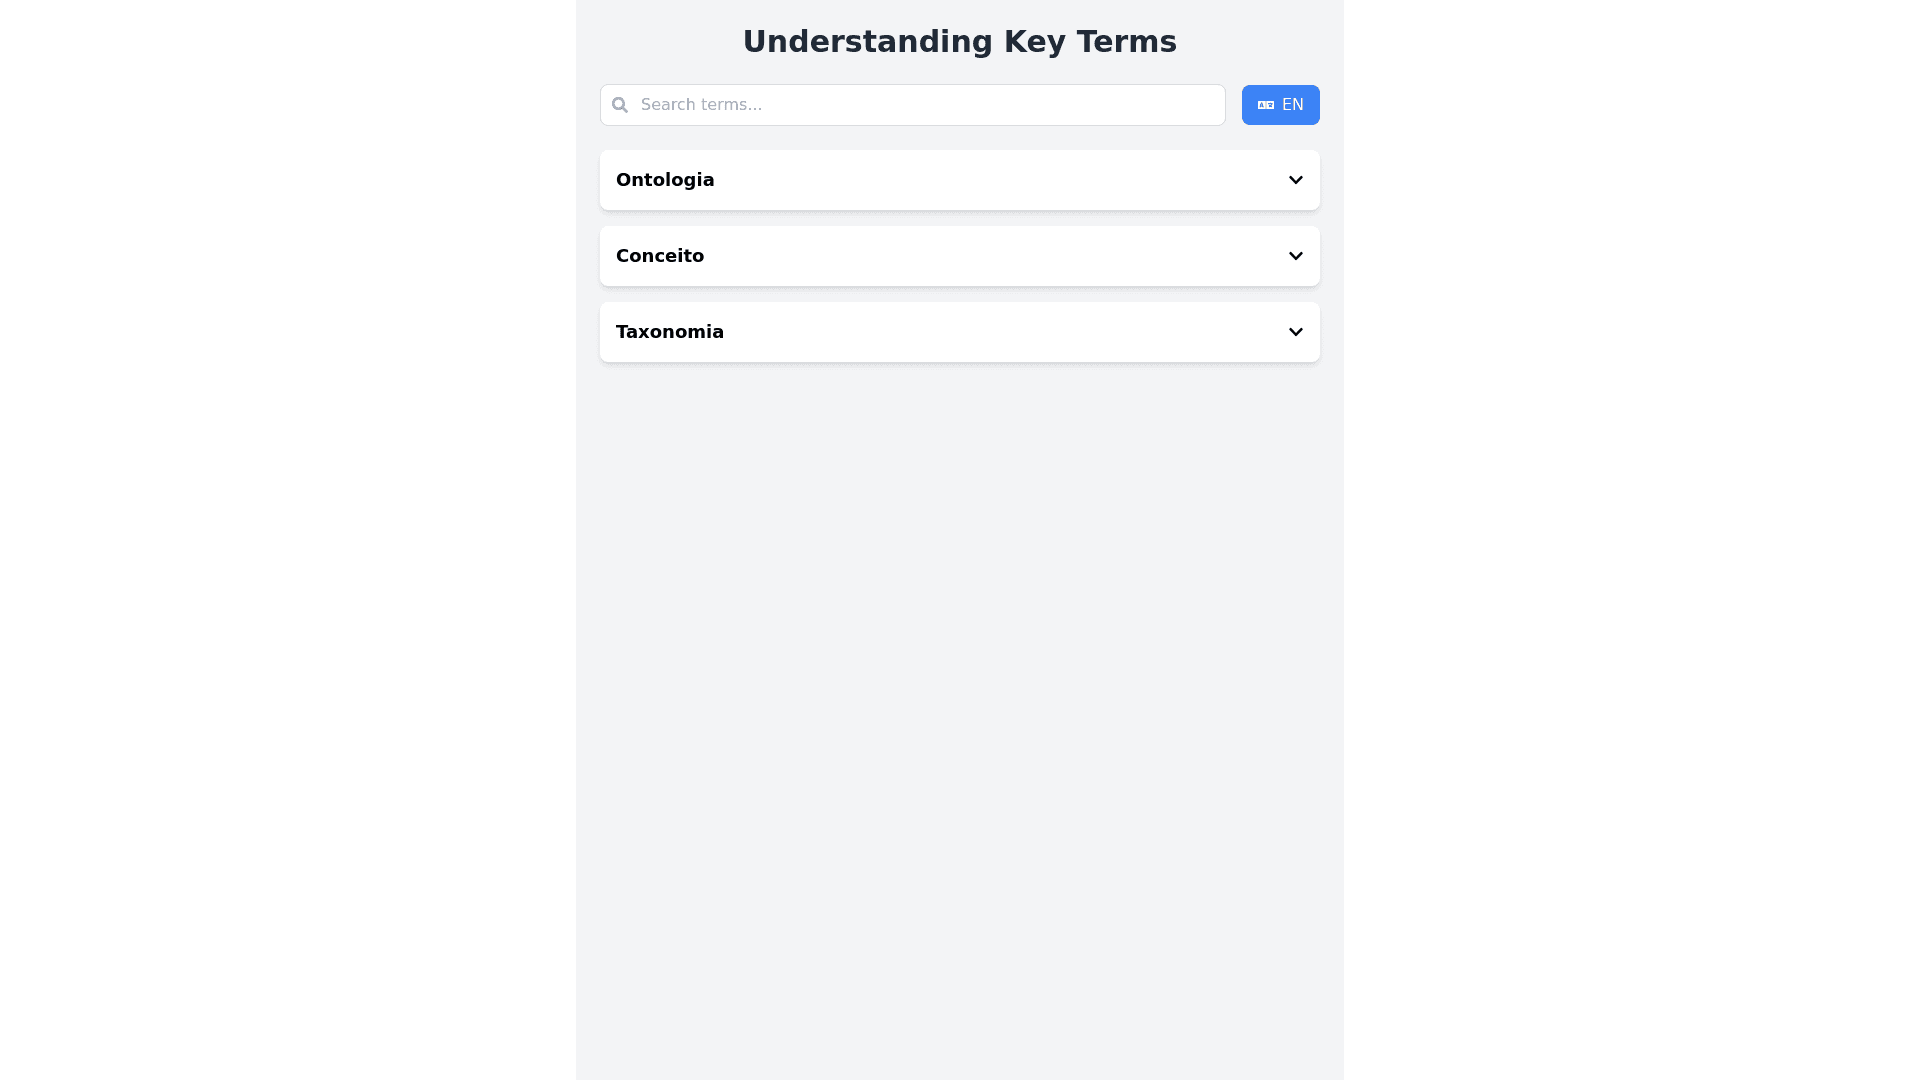Expand the Taxonomia term

tap(959, 332)
